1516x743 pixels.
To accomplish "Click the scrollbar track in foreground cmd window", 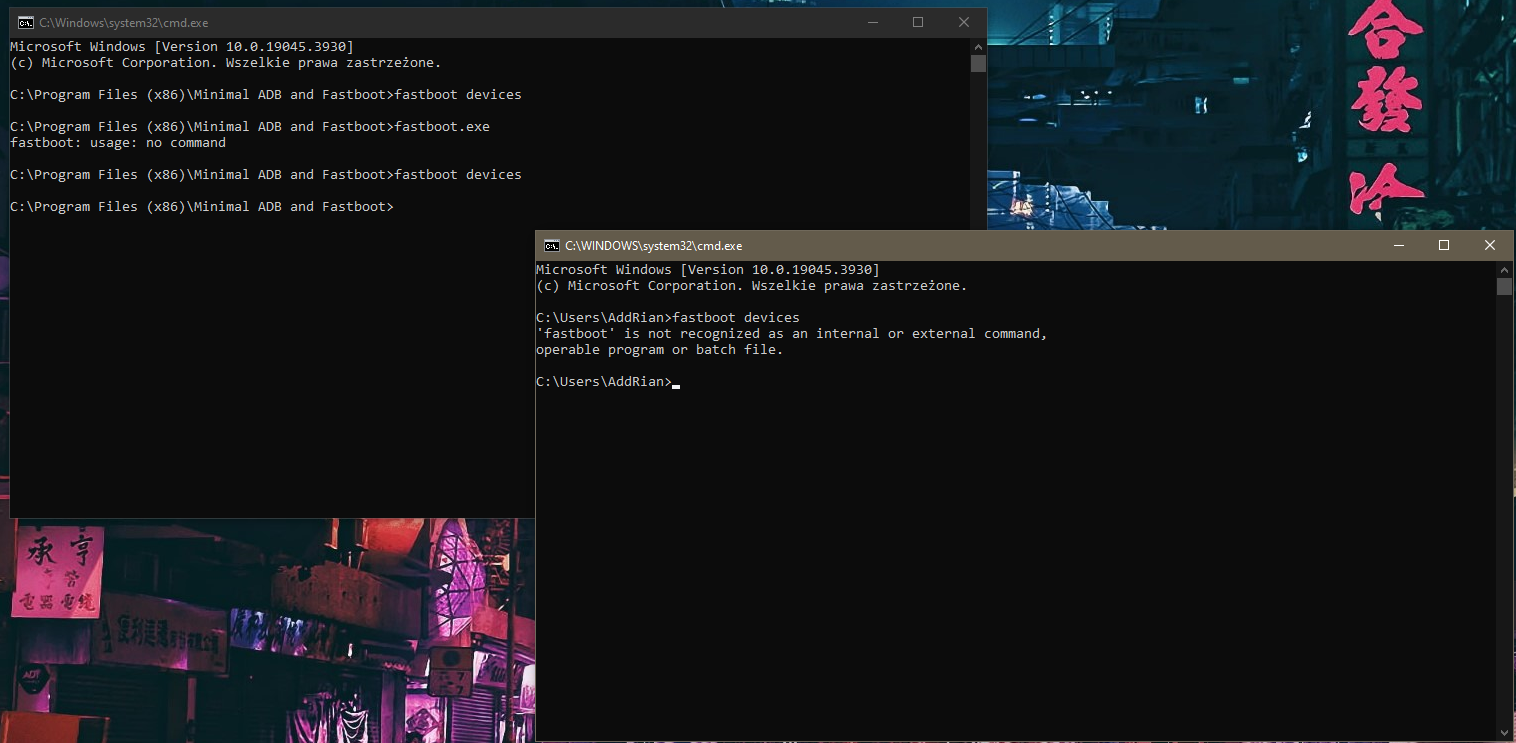I will [x=1504, y=500].
